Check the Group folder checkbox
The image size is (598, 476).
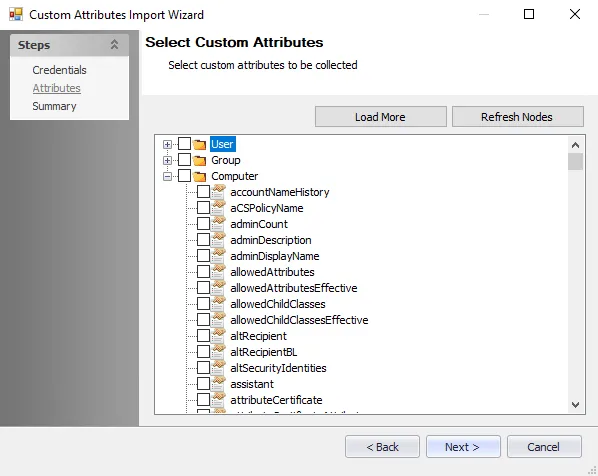click(x=185, y=160)
